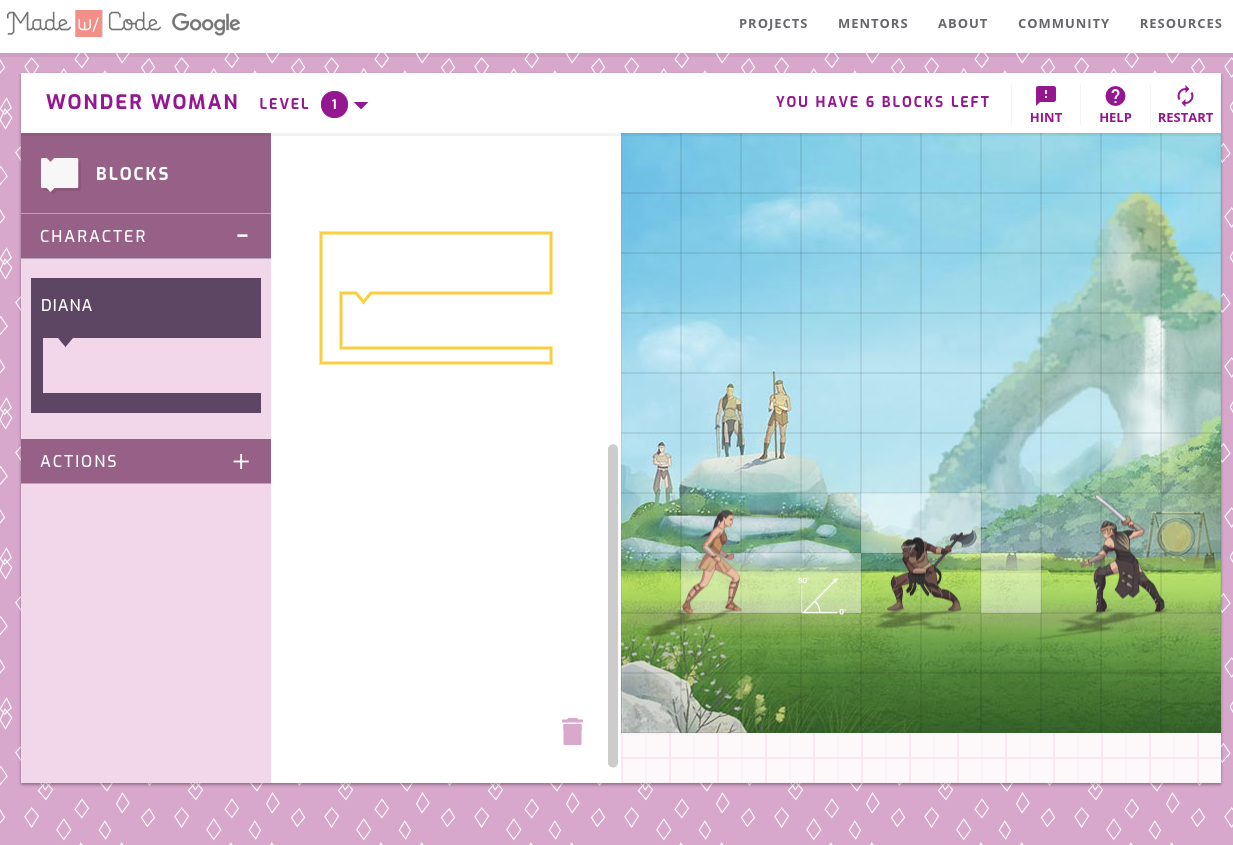Screen dimensions: 1233x845
Task: Open the LEVEL dropdown arrow
Action: point(360,103)
